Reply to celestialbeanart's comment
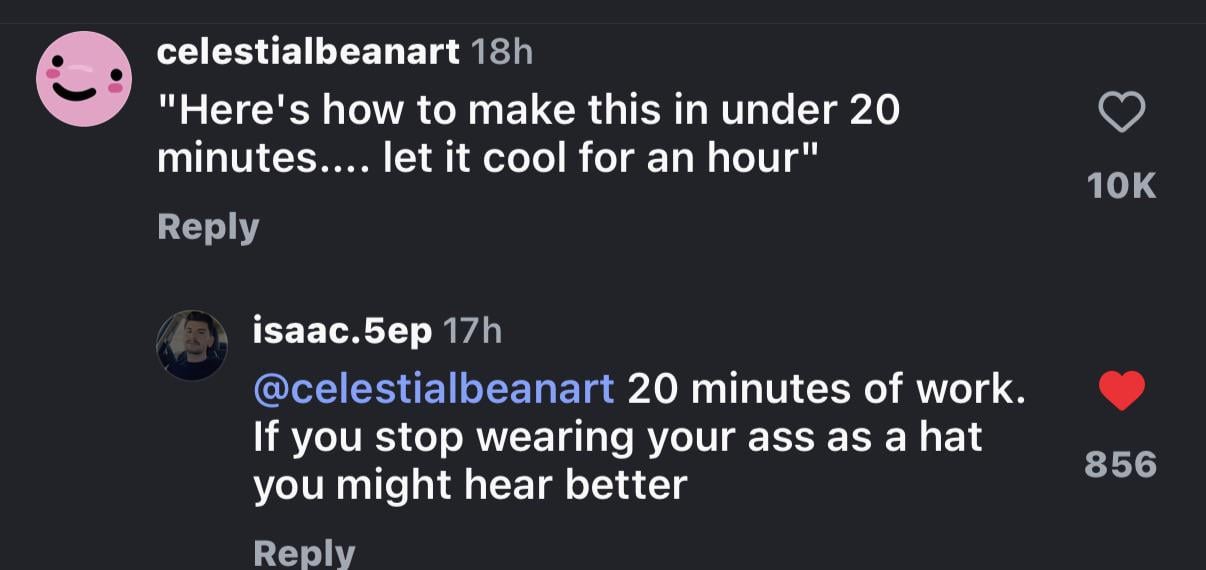The image size is (1206, 570). [x=208, y=227]
